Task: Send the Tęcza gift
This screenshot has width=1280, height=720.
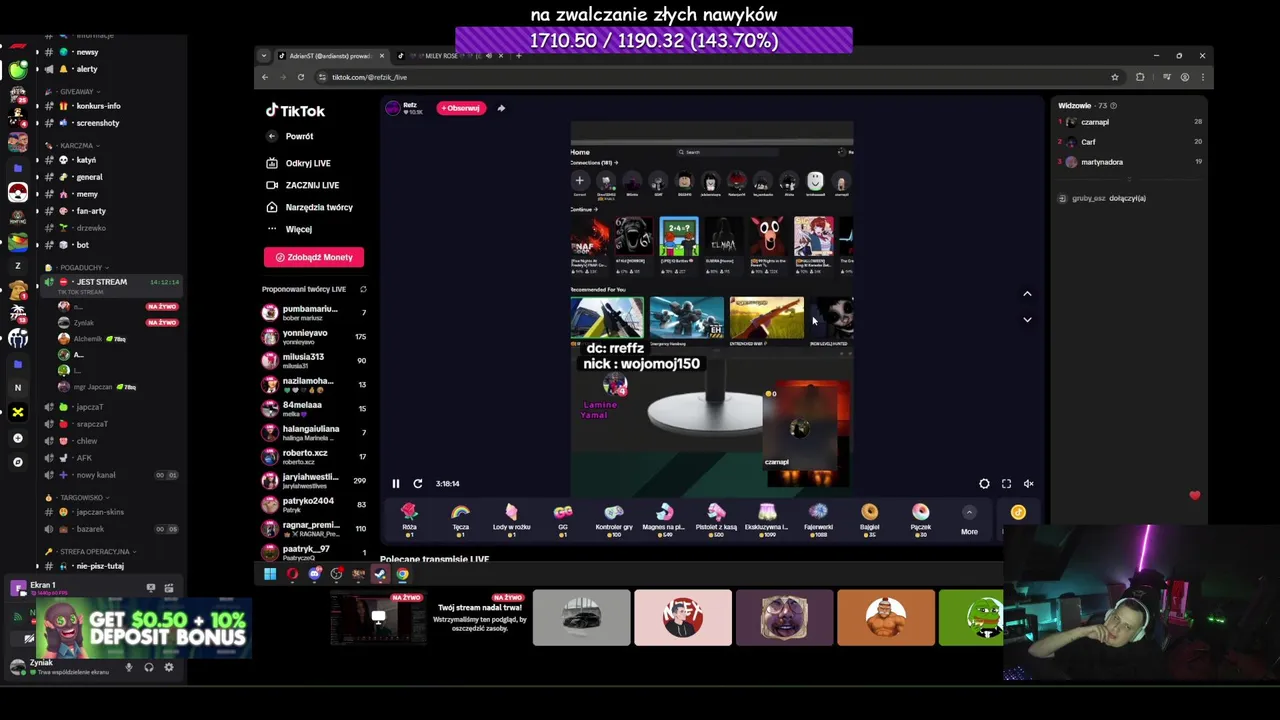Action: [x=460, y=519]
